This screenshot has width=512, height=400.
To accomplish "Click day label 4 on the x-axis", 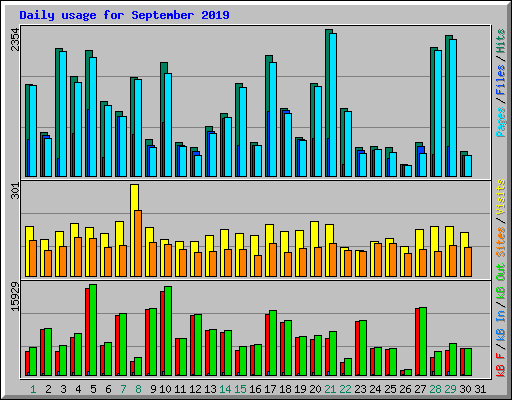I will 78,389.
